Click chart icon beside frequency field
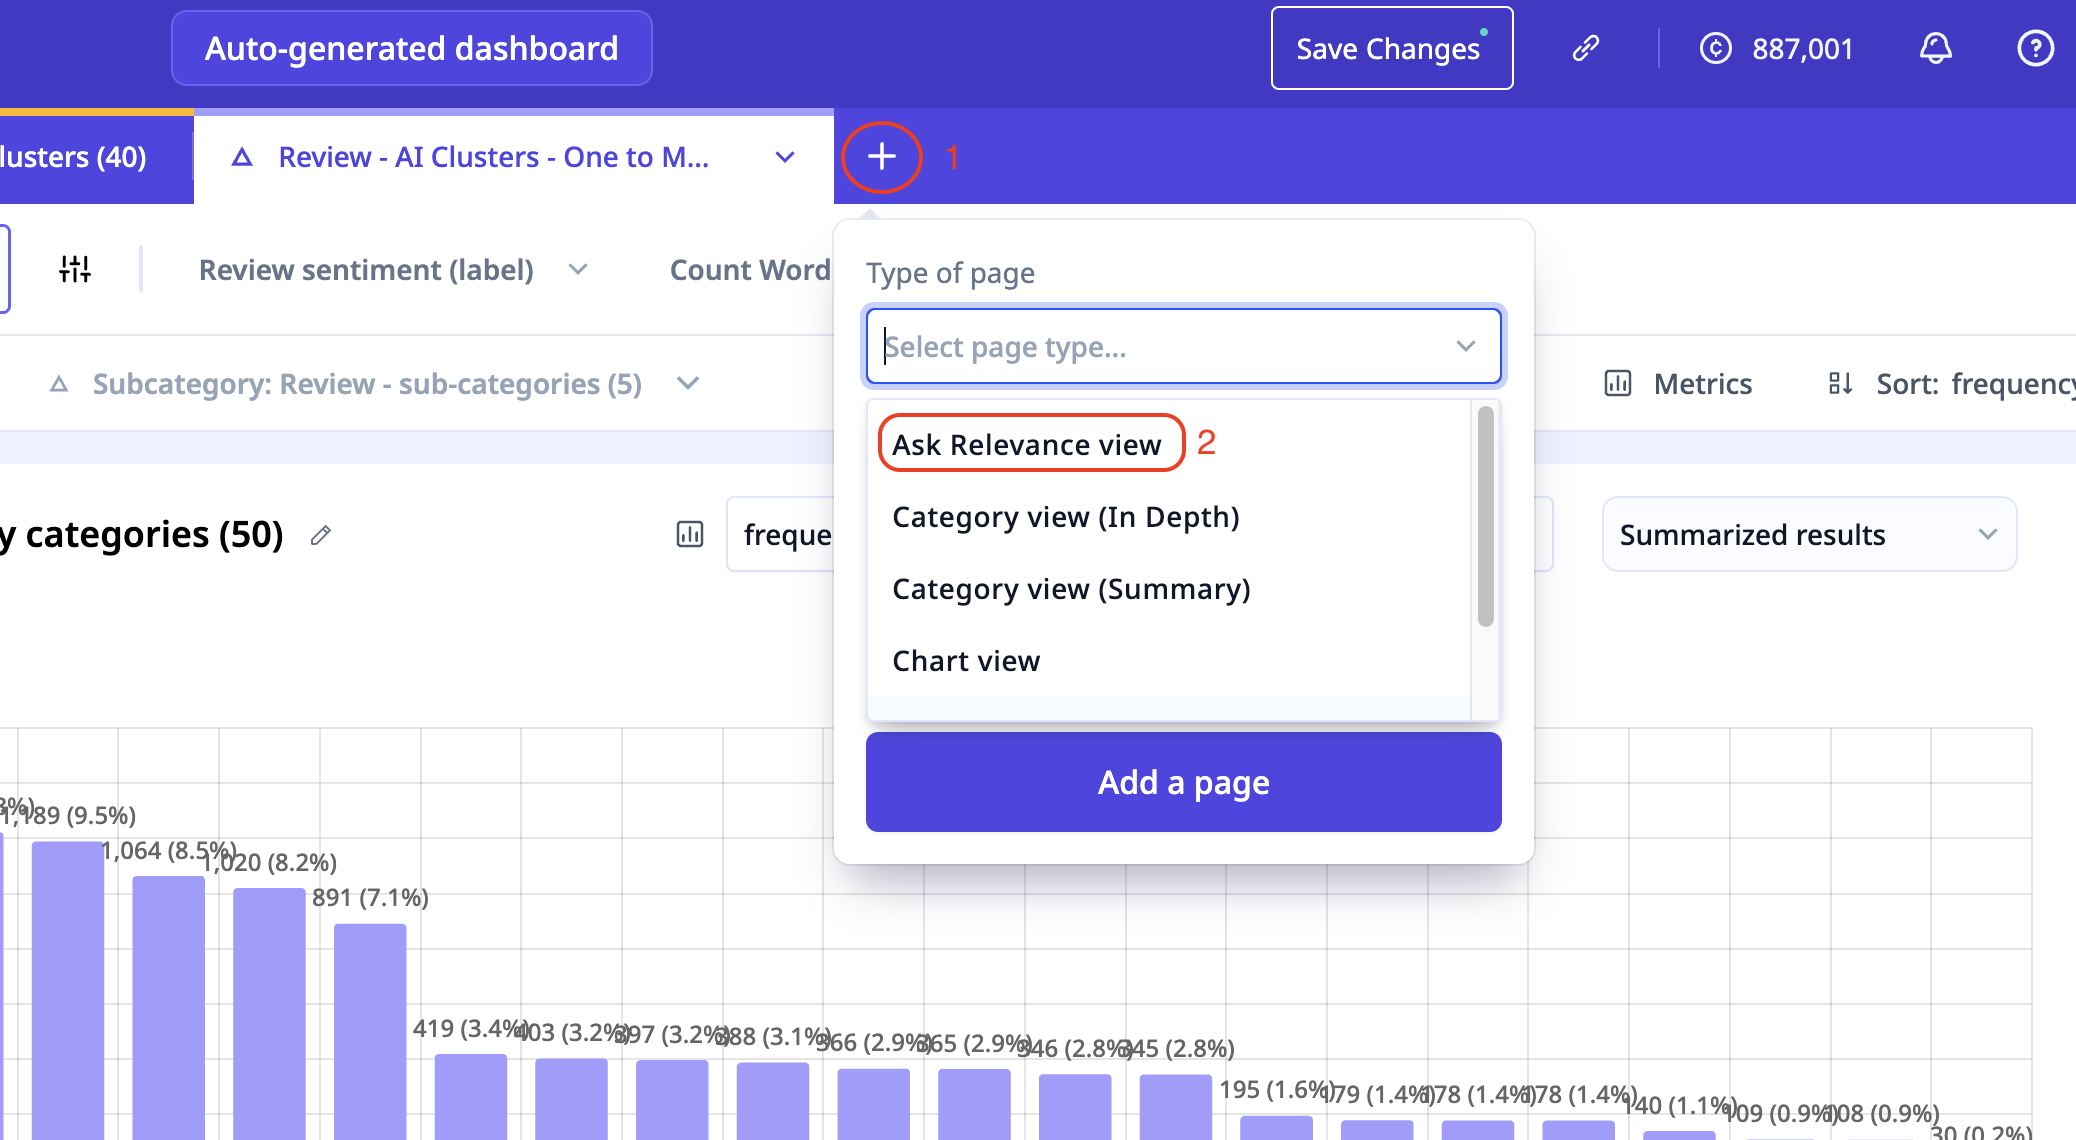 [690, 535]
